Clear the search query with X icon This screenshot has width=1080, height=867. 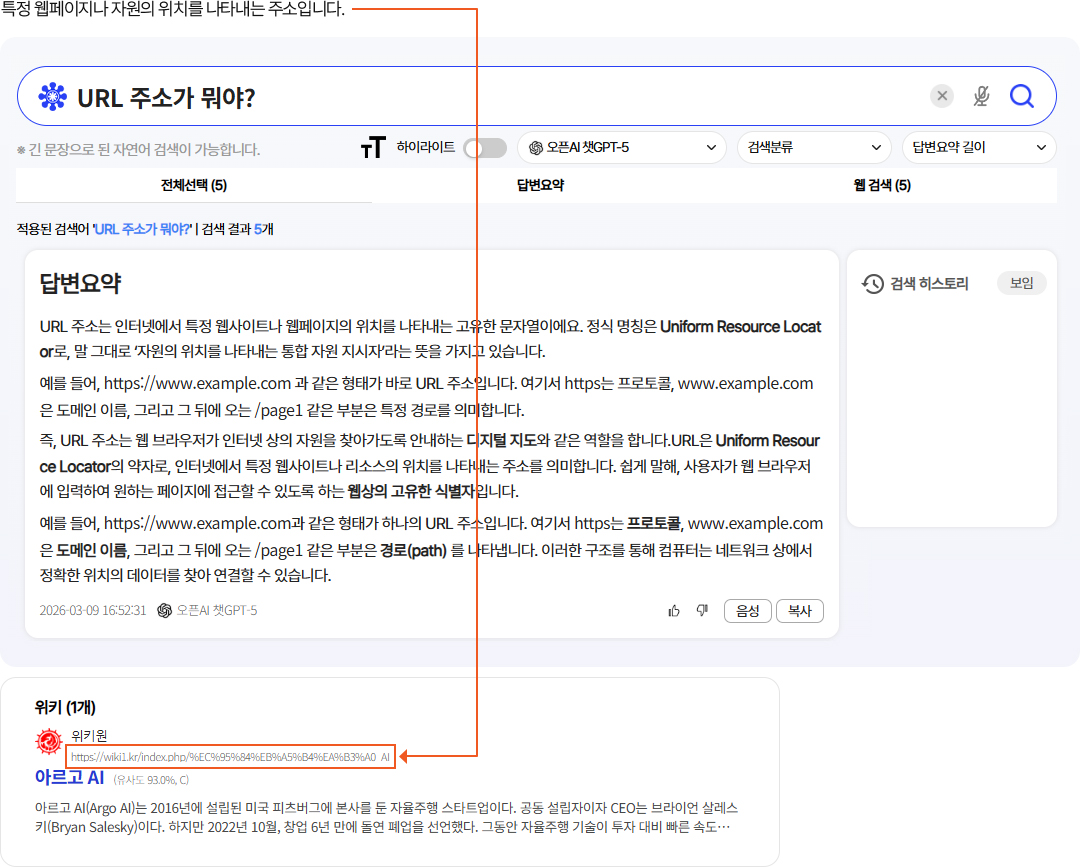(x=942, y=96)
